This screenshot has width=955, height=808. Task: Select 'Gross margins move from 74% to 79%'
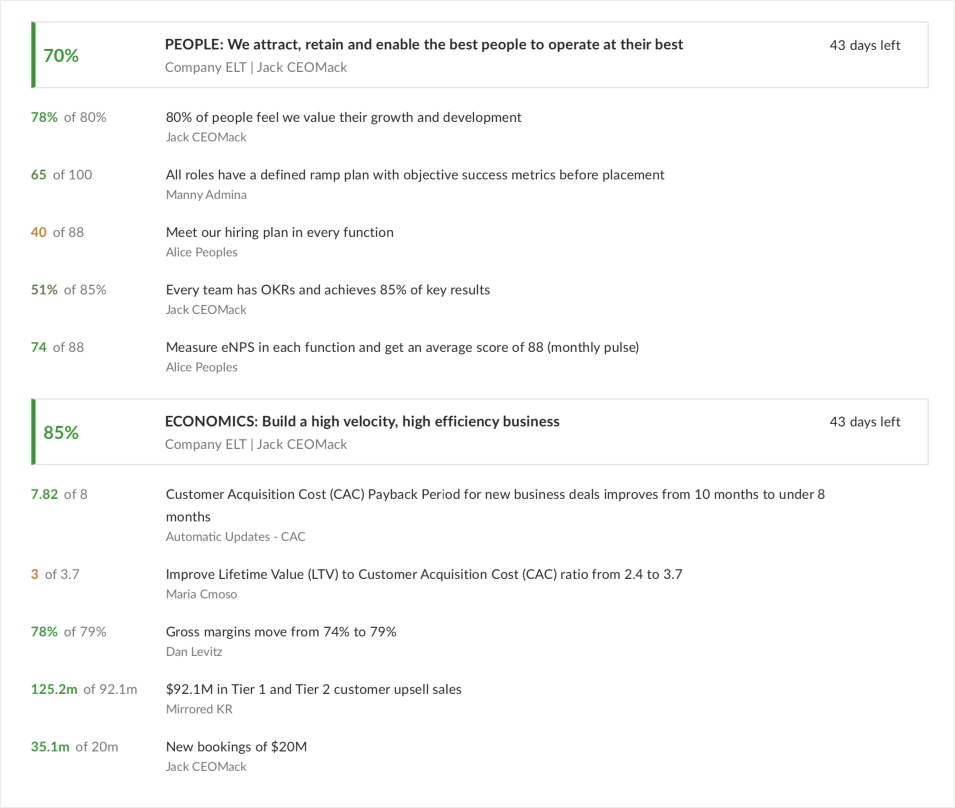pyautogui.click(x=281, y=631)
